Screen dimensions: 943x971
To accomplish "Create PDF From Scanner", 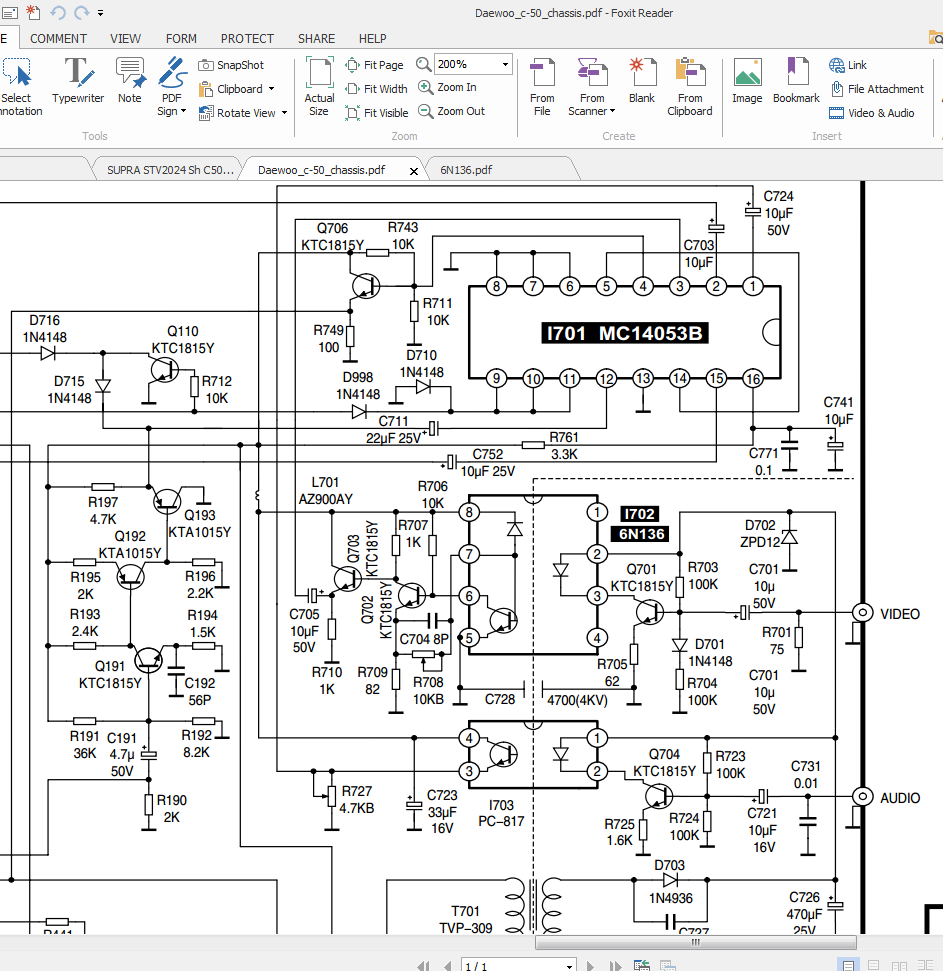I will coord(592,86).
